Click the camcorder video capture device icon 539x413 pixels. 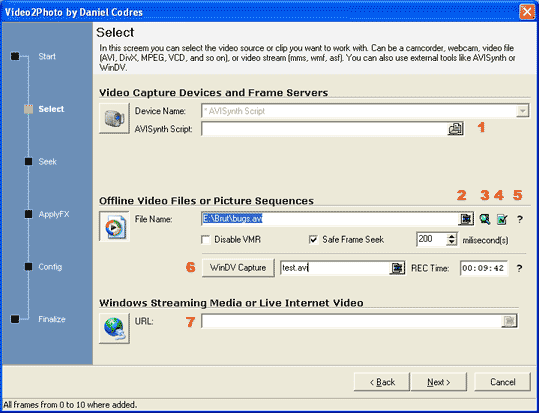point(114,118)
